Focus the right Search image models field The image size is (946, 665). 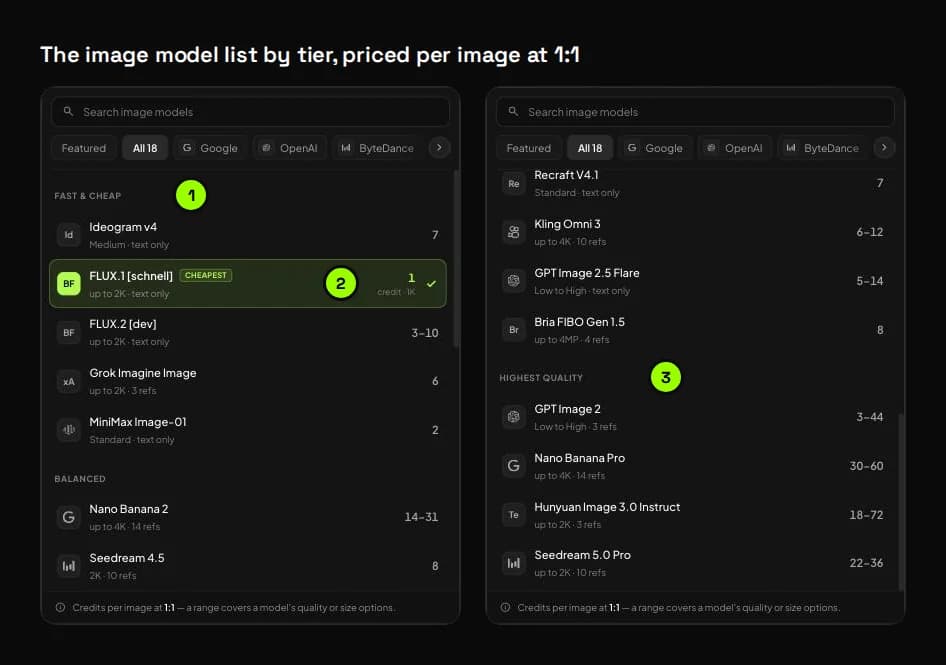(695, 112)
